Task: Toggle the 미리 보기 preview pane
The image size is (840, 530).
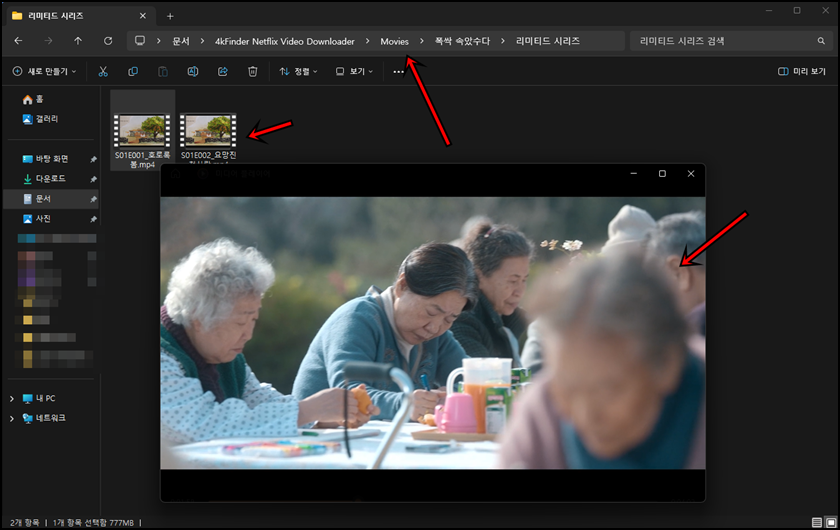Action: click(802, 71)
